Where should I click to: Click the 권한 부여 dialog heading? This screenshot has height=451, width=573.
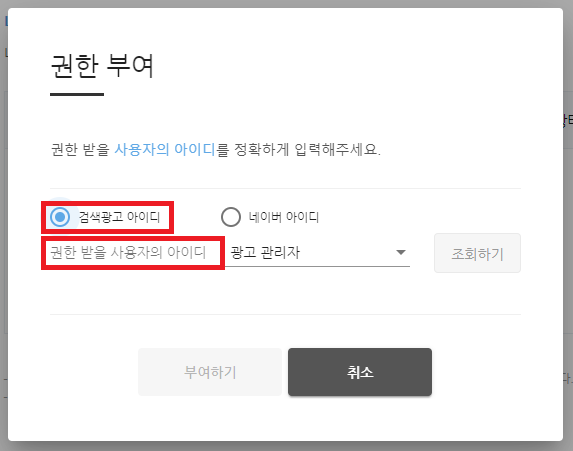(x=102, y=66)
